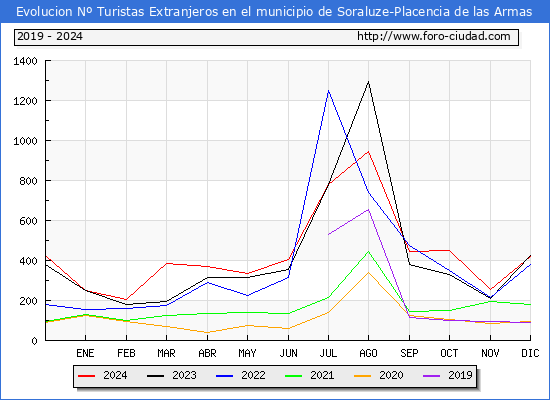Click the SEP month axis label

[x=409, y=353]
